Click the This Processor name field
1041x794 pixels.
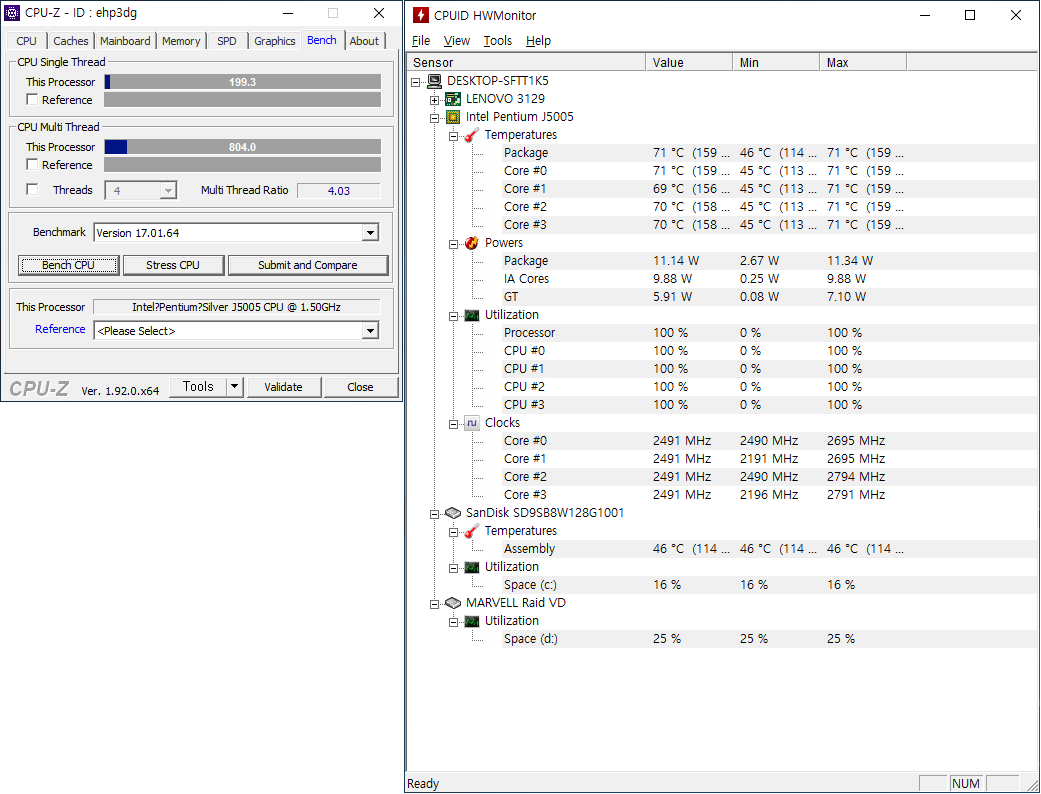236,307
